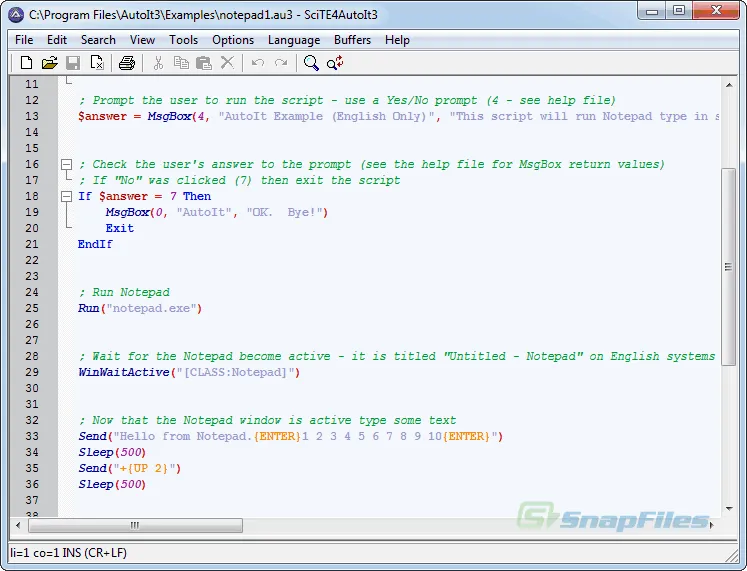Open Find using the magnifying glass icon

(311, 62)
